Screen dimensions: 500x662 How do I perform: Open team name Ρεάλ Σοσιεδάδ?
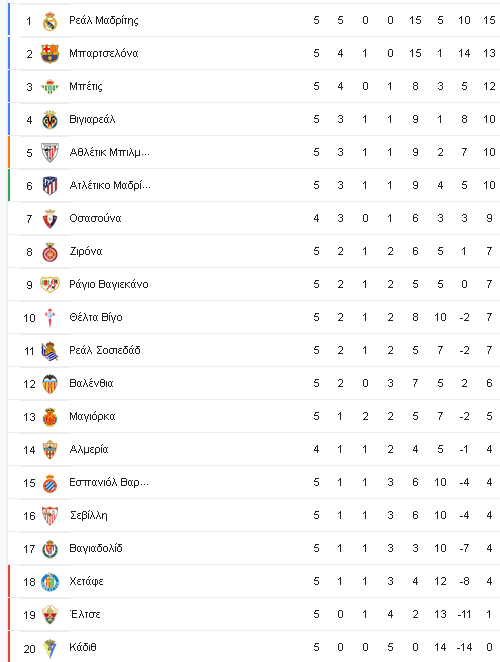[x=105, y=350]
